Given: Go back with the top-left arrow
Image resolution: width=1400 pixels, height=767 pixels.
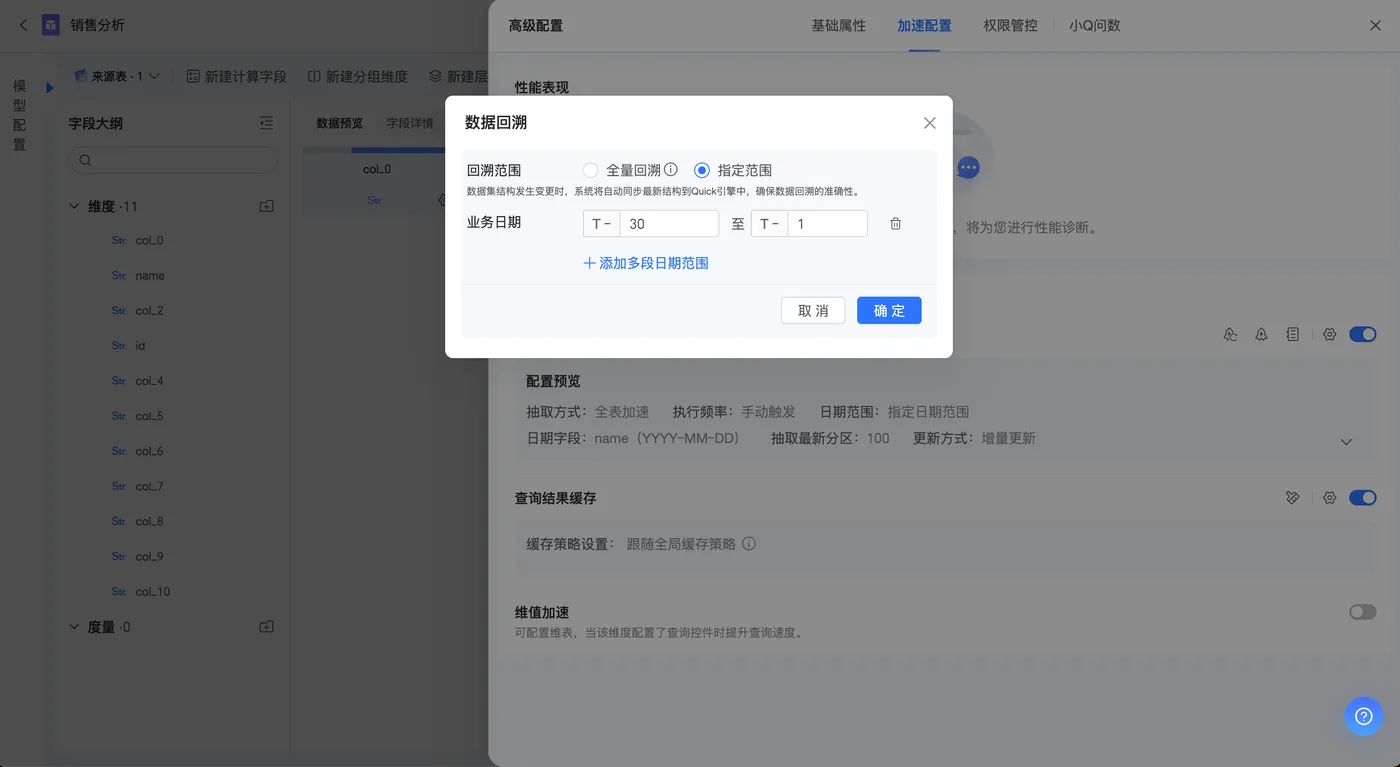Looking at the screenshot, I should click(24, 25).
